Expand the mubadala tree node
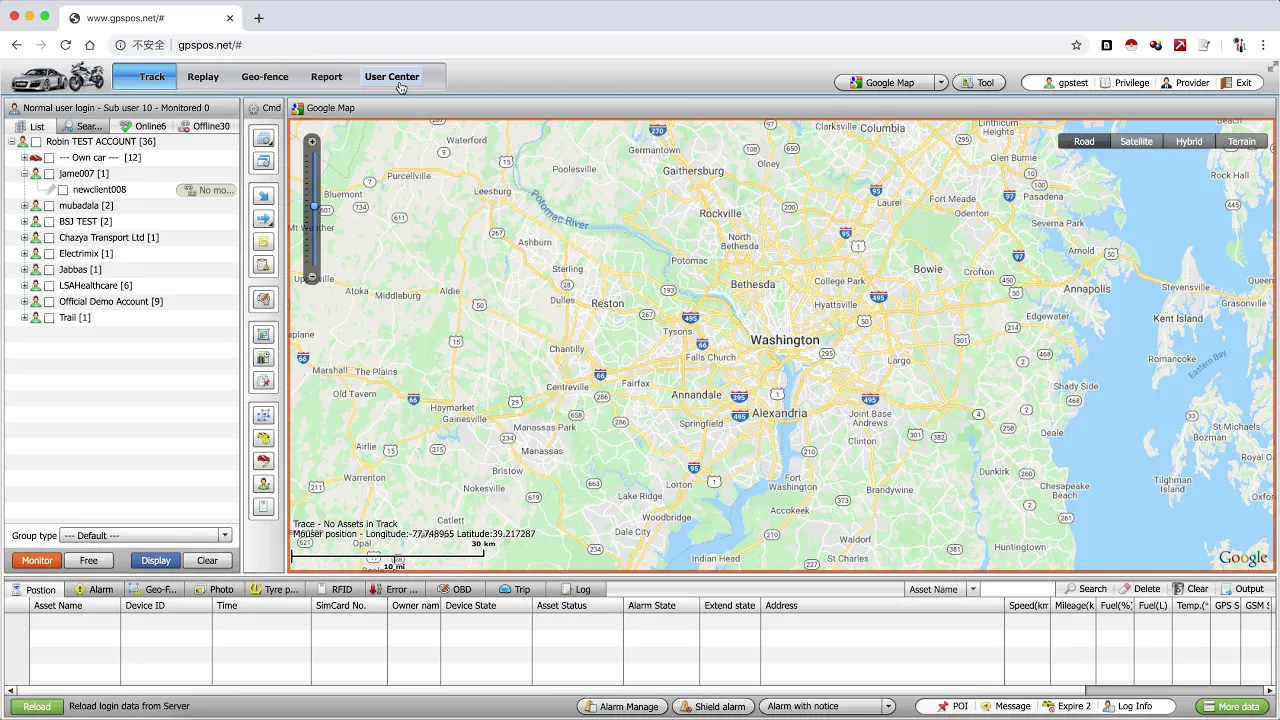This screenshot has width=1280, height=720. point(24,206)
